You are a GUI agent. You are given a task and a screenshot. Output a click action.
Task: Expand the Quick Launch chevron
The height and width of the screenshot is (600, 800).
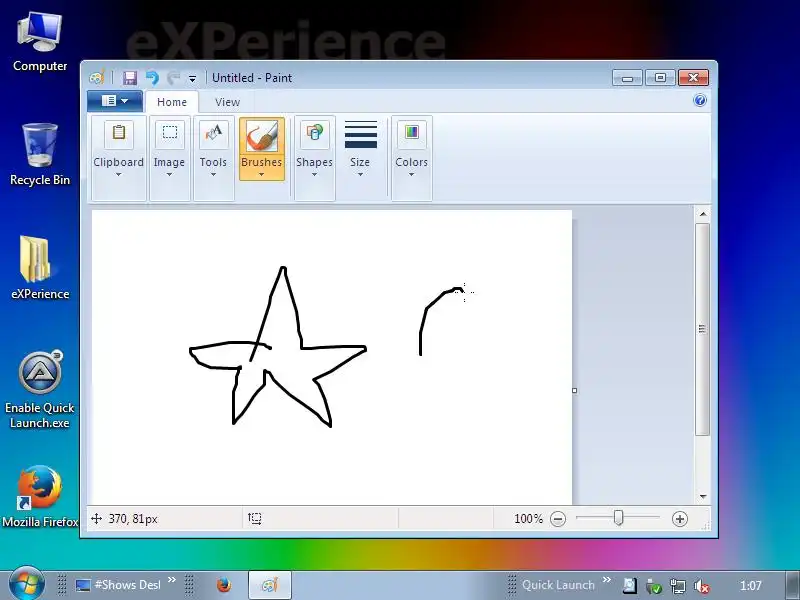607,580
